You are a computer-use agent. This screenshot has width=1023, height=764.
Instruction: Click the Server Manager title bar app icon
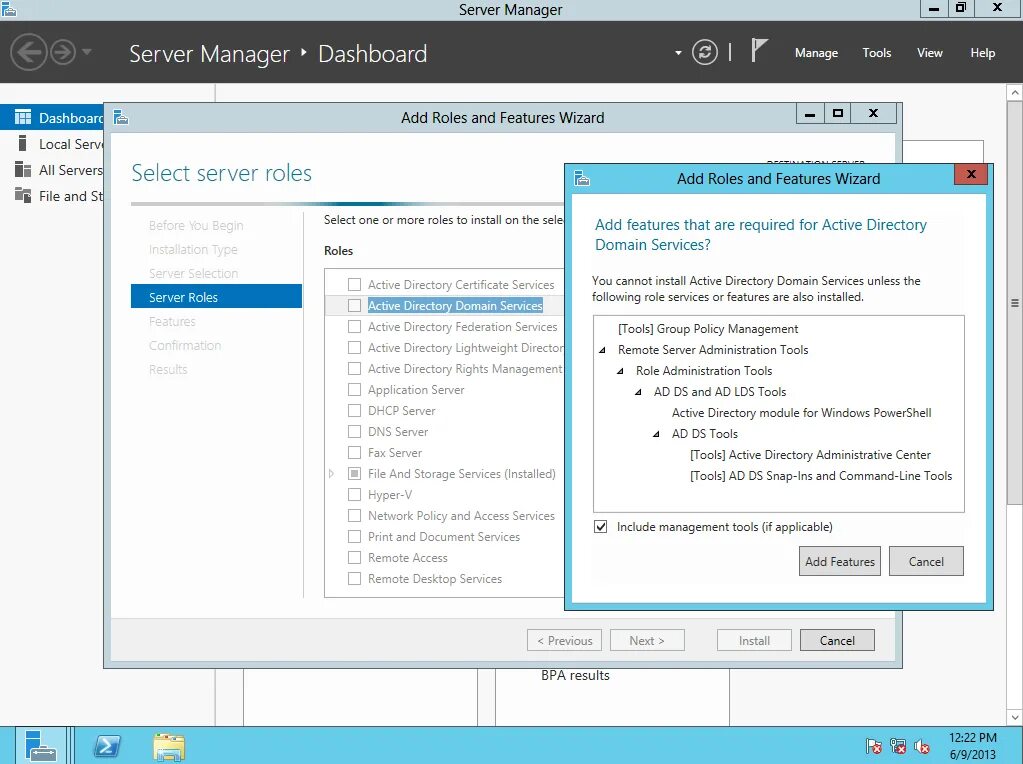8,9
